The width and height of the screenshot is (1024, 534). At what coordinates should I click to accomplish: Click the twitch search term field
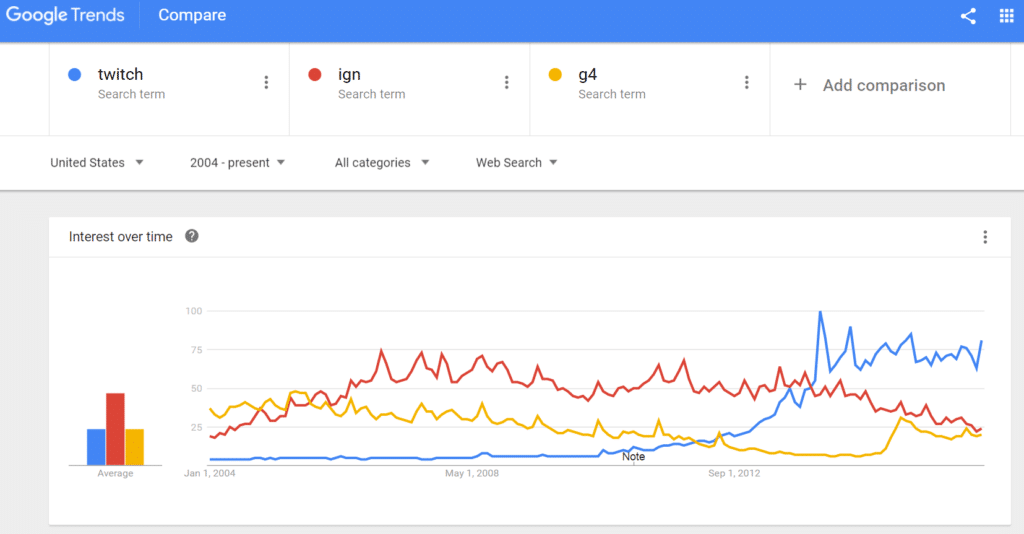pyautogui.click(x=169, y=89)
